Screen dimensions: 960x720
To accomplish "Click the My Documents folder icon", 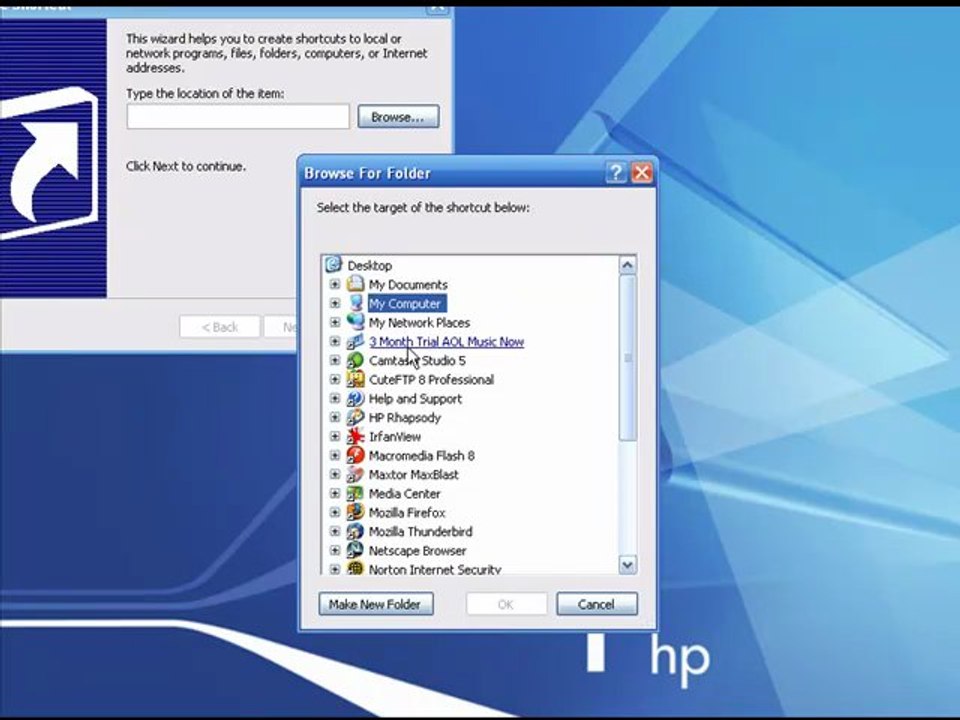I will click(x=355, y=284).
